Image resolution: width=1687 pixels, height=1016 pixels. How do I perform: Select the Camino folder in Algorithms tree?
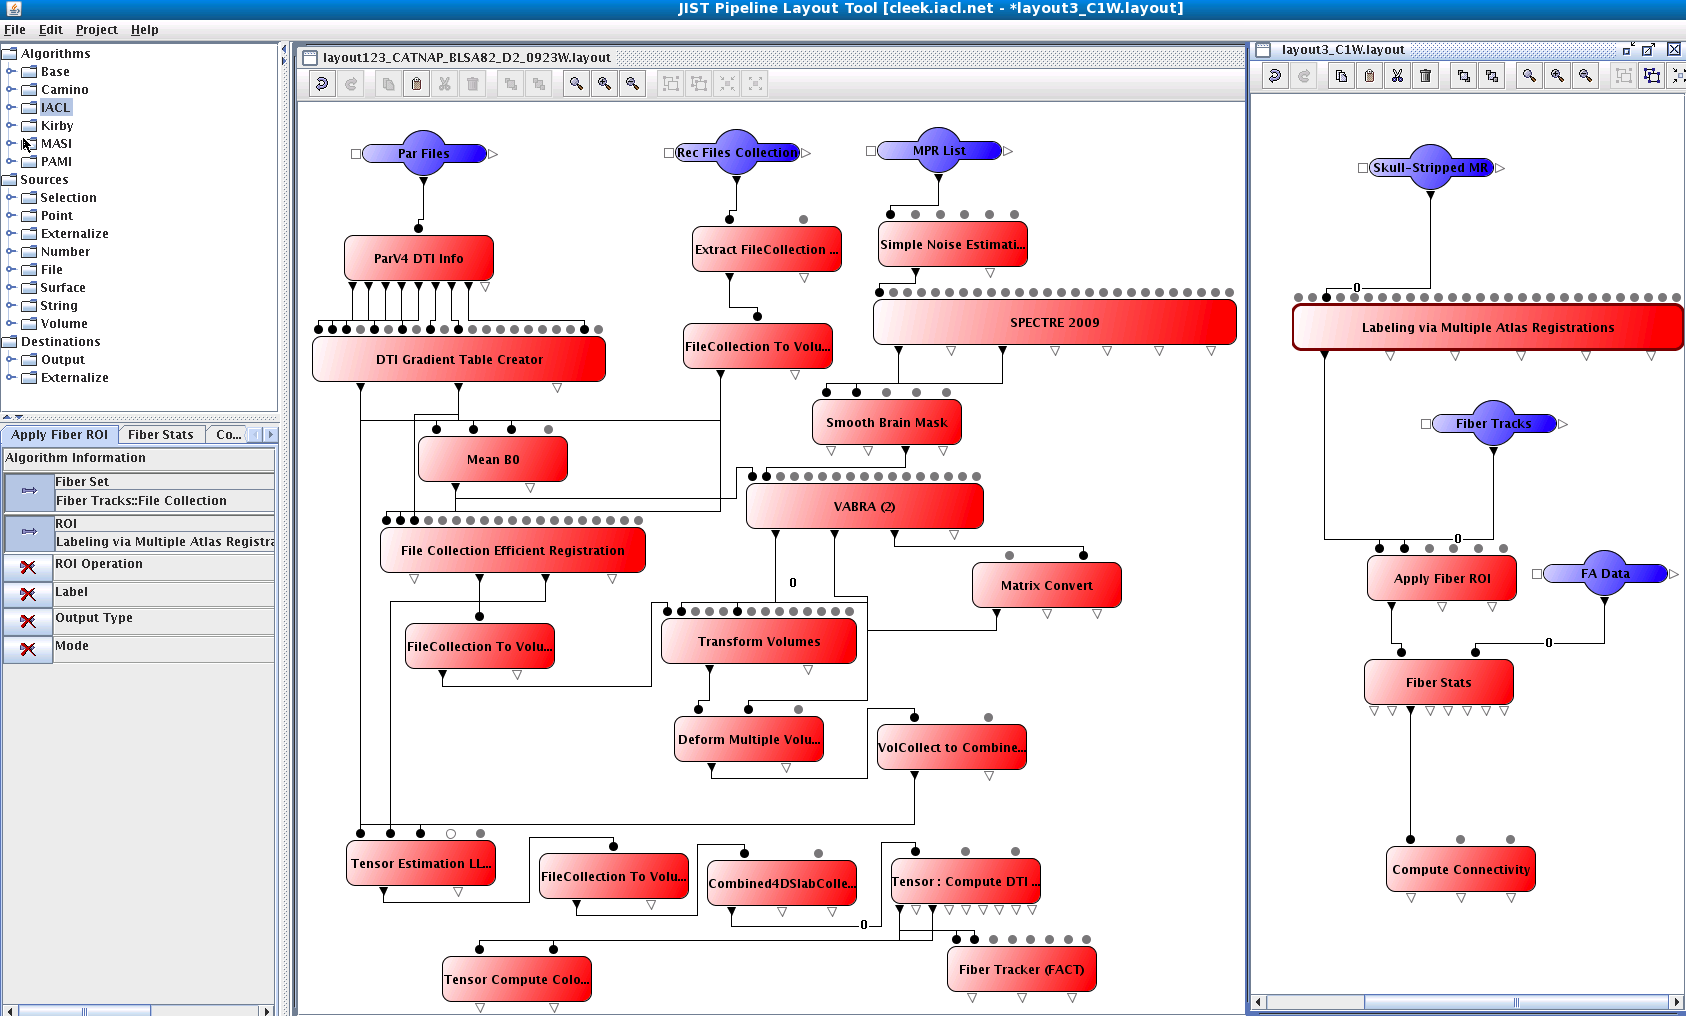click(x=64, y=90)
